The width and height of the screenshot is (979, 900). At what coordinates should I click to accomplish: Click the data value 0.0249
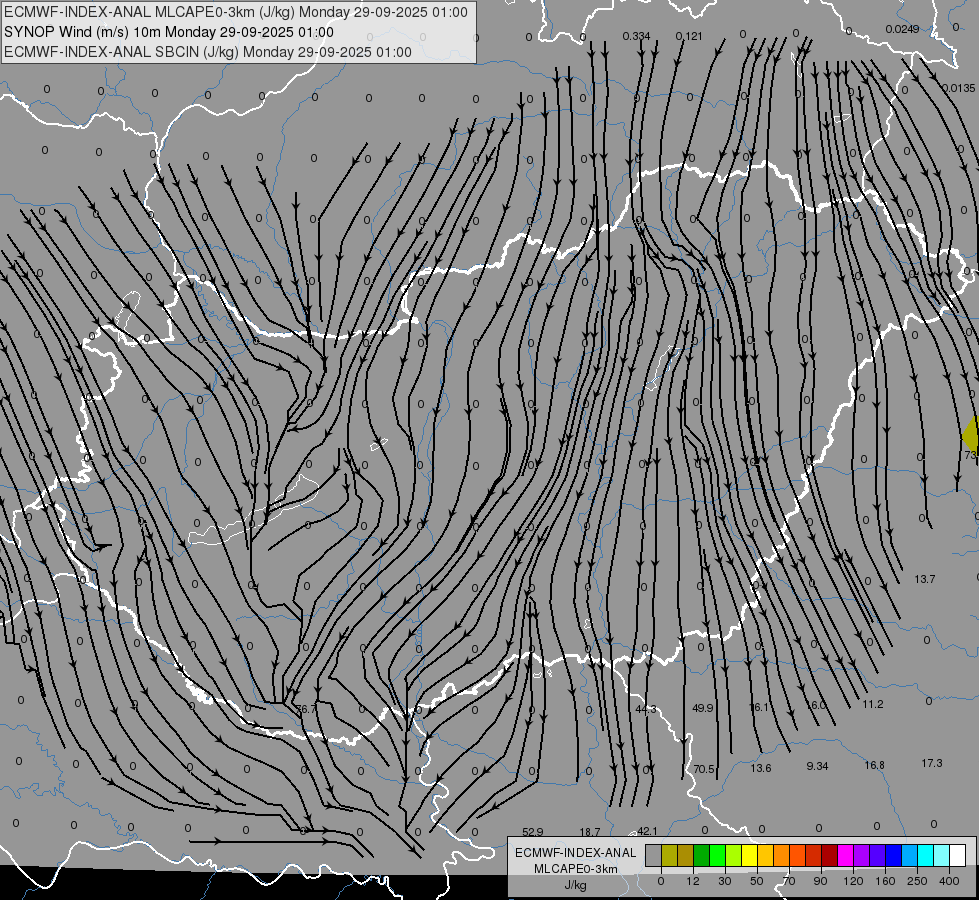[902, 29]
